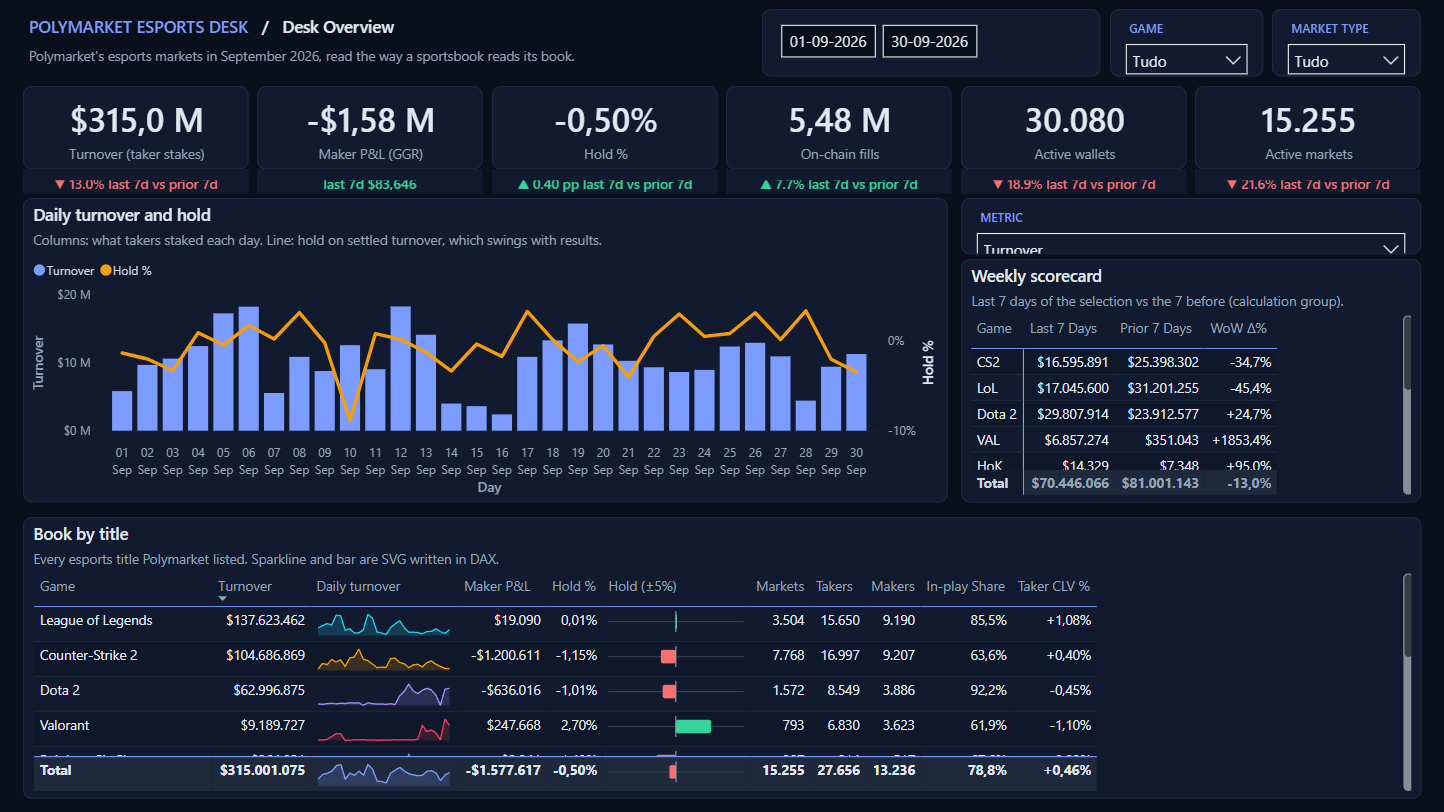The width and height of the screenshot is (1444, 812).
Task: Select the League of Legends row name
Action: (96, 621)
